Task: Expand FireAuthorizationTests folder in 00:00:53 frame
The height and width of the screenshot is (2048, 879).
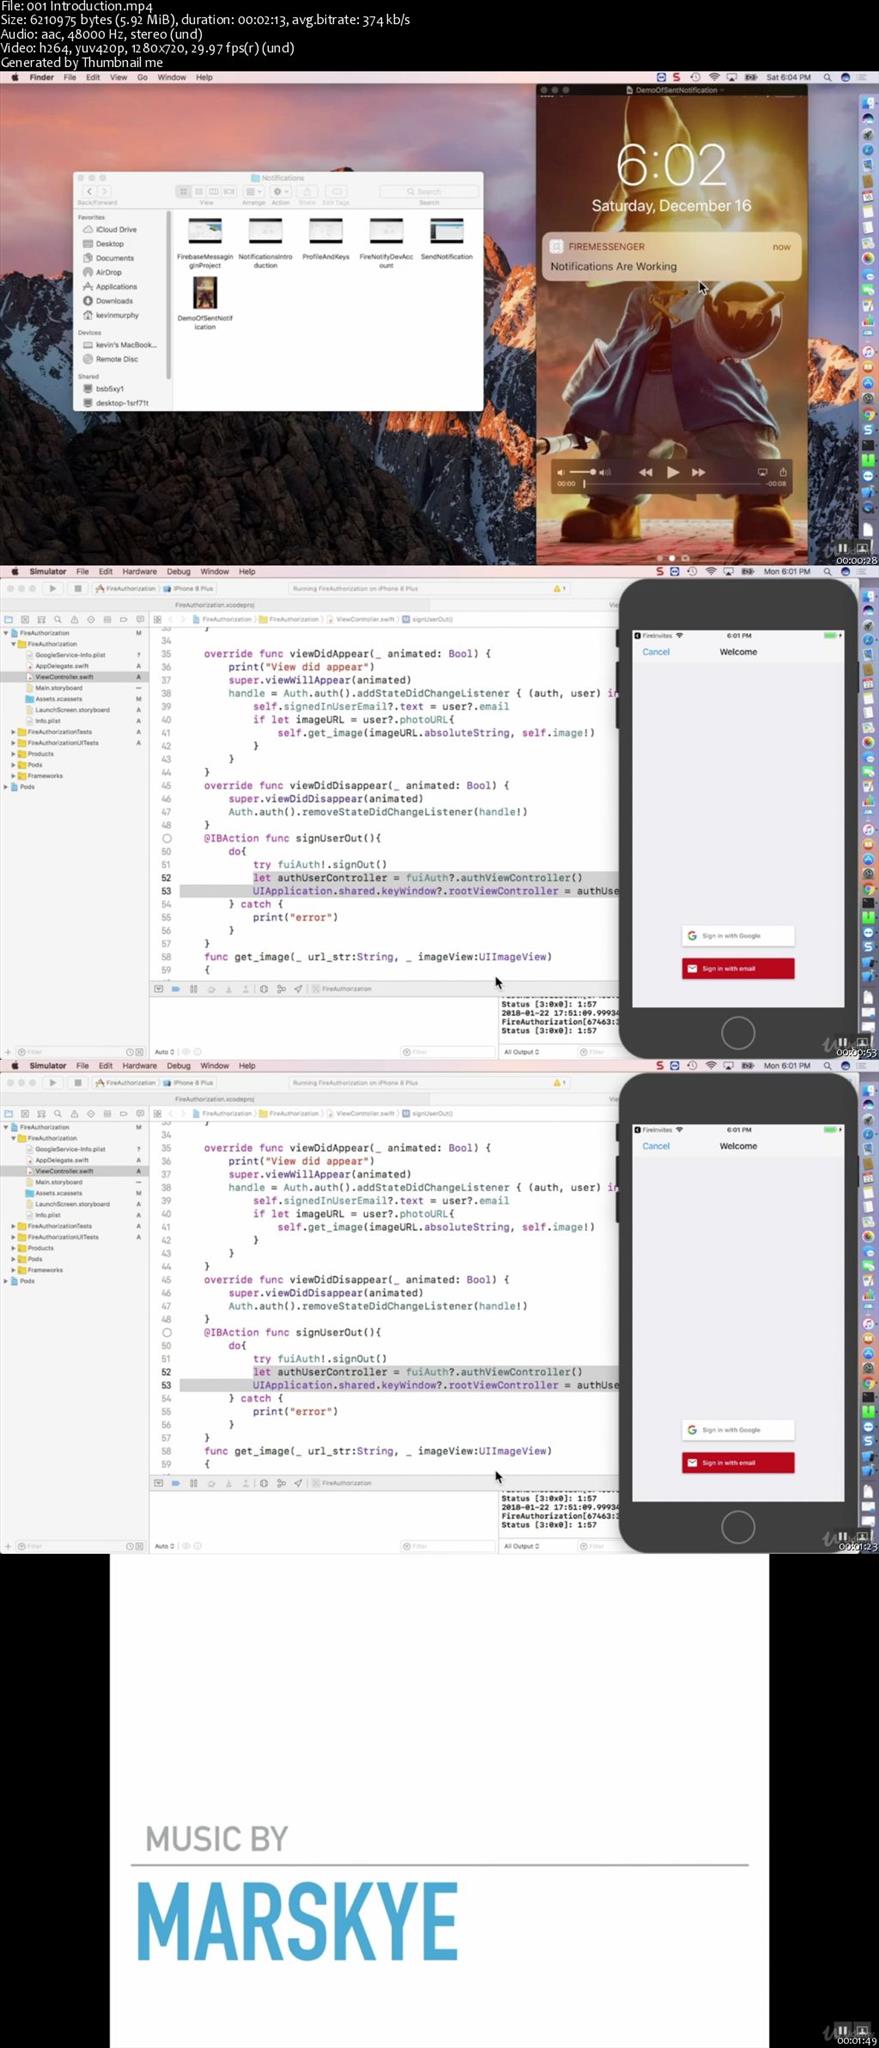Action: [x=13, y=732]
